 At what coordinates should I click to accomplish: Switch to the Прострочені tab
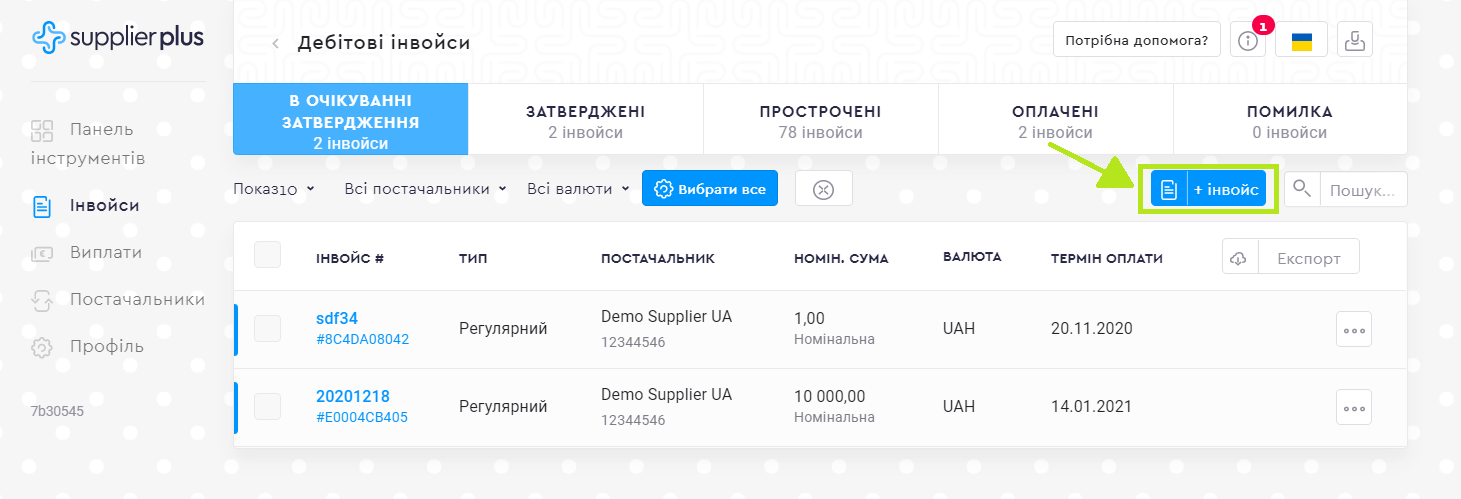[820, 121]
